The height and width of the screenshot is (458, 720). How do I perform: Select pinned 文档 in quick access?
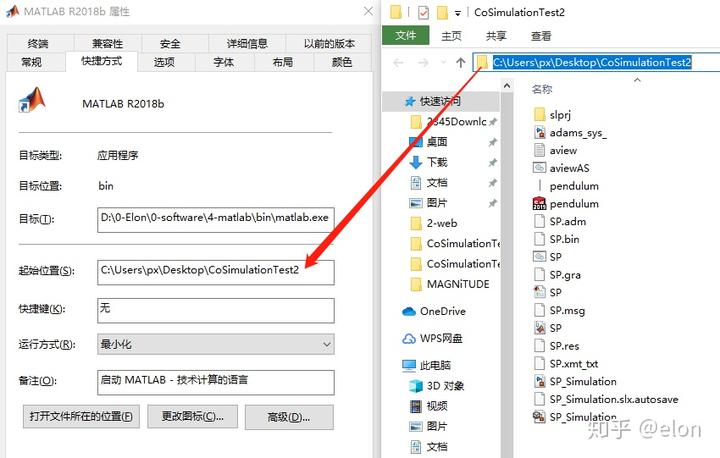coord(437,182)
